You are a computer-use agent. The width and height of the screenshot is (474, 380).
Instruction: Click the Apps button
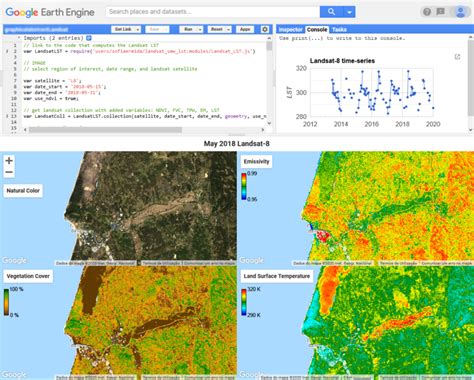coord(245,29)
